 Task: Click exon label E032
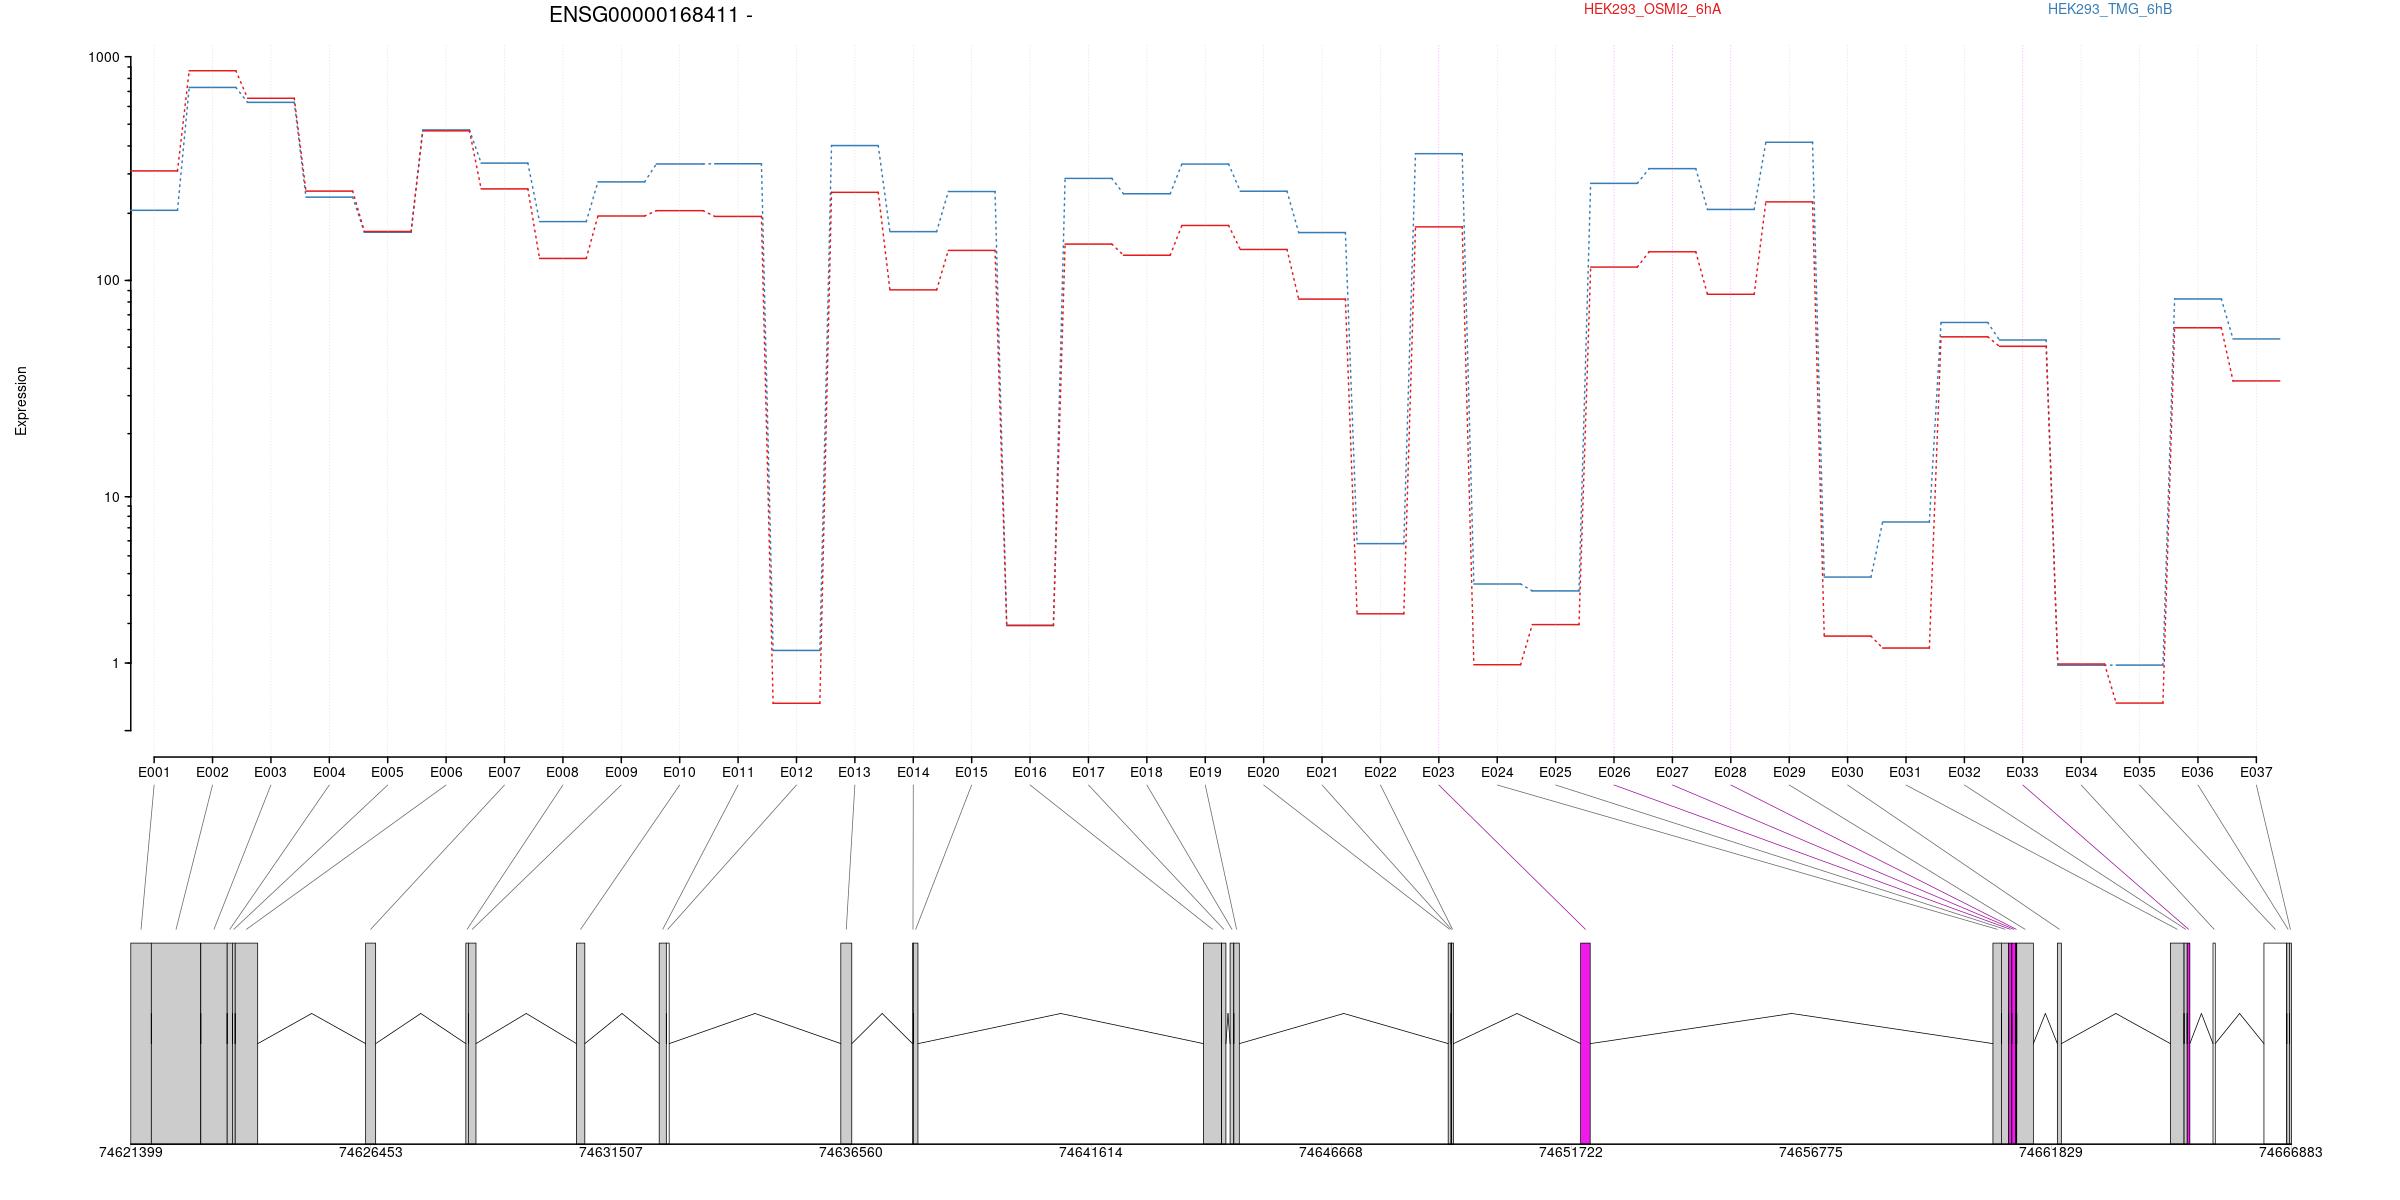tap(1964, 772)
